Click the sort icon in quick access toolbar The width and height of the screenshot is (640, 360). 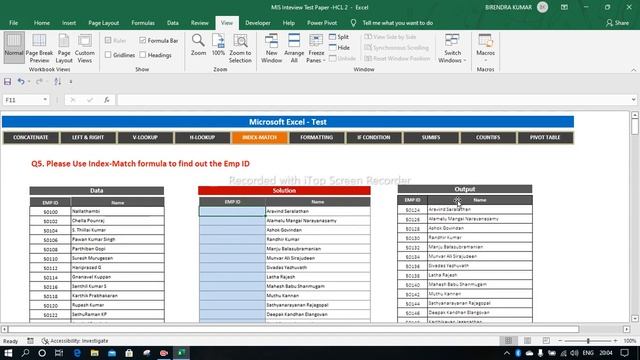point(58,82)
